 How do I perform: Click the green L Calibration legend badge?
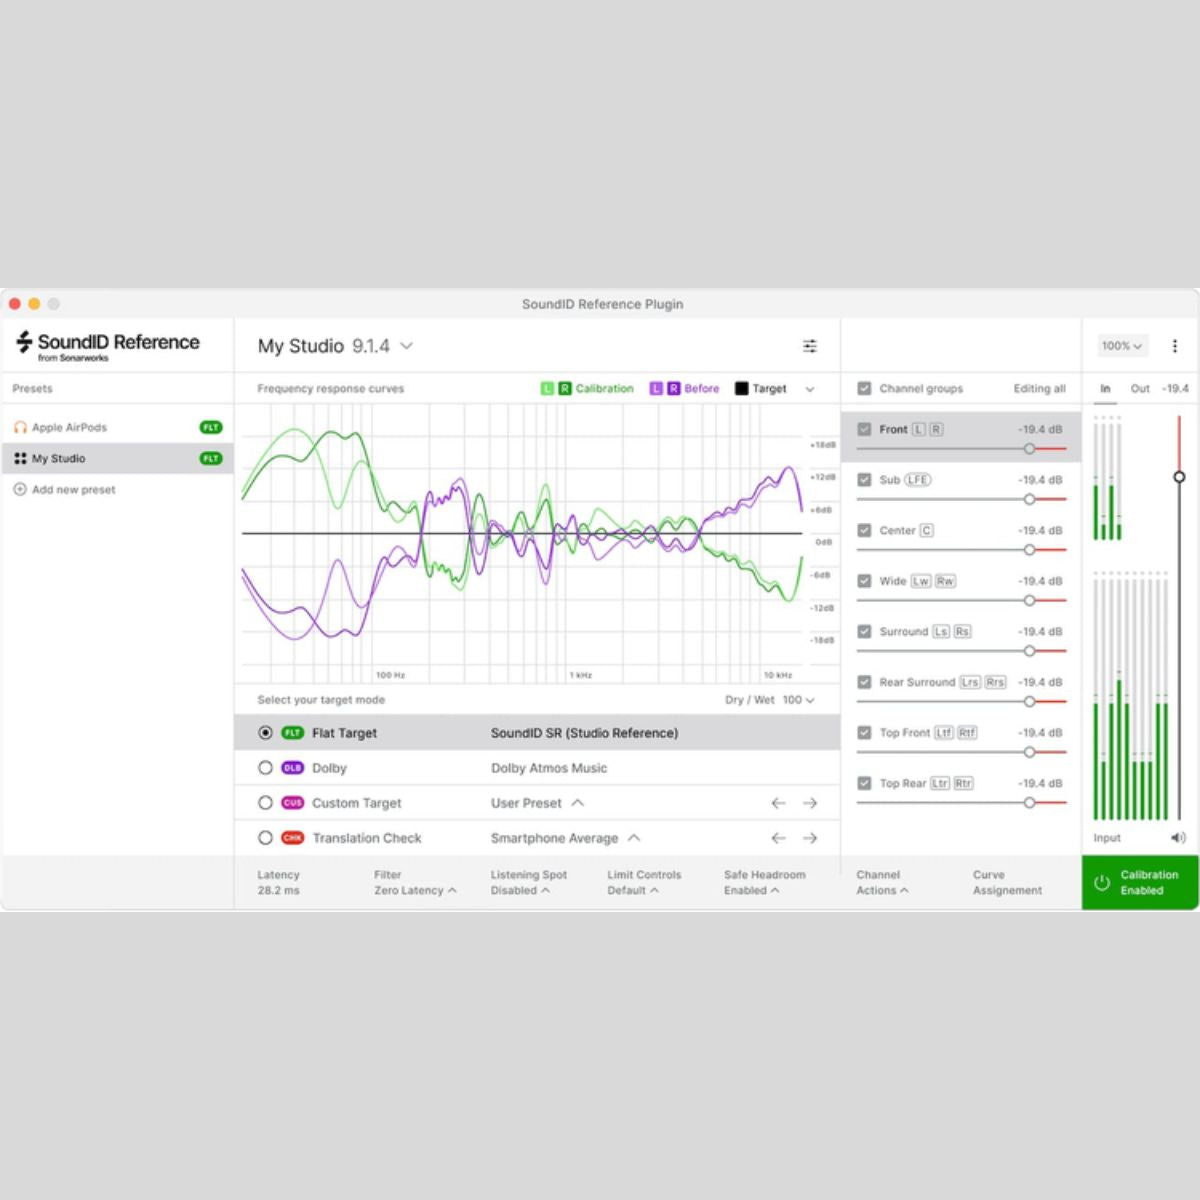547,388
